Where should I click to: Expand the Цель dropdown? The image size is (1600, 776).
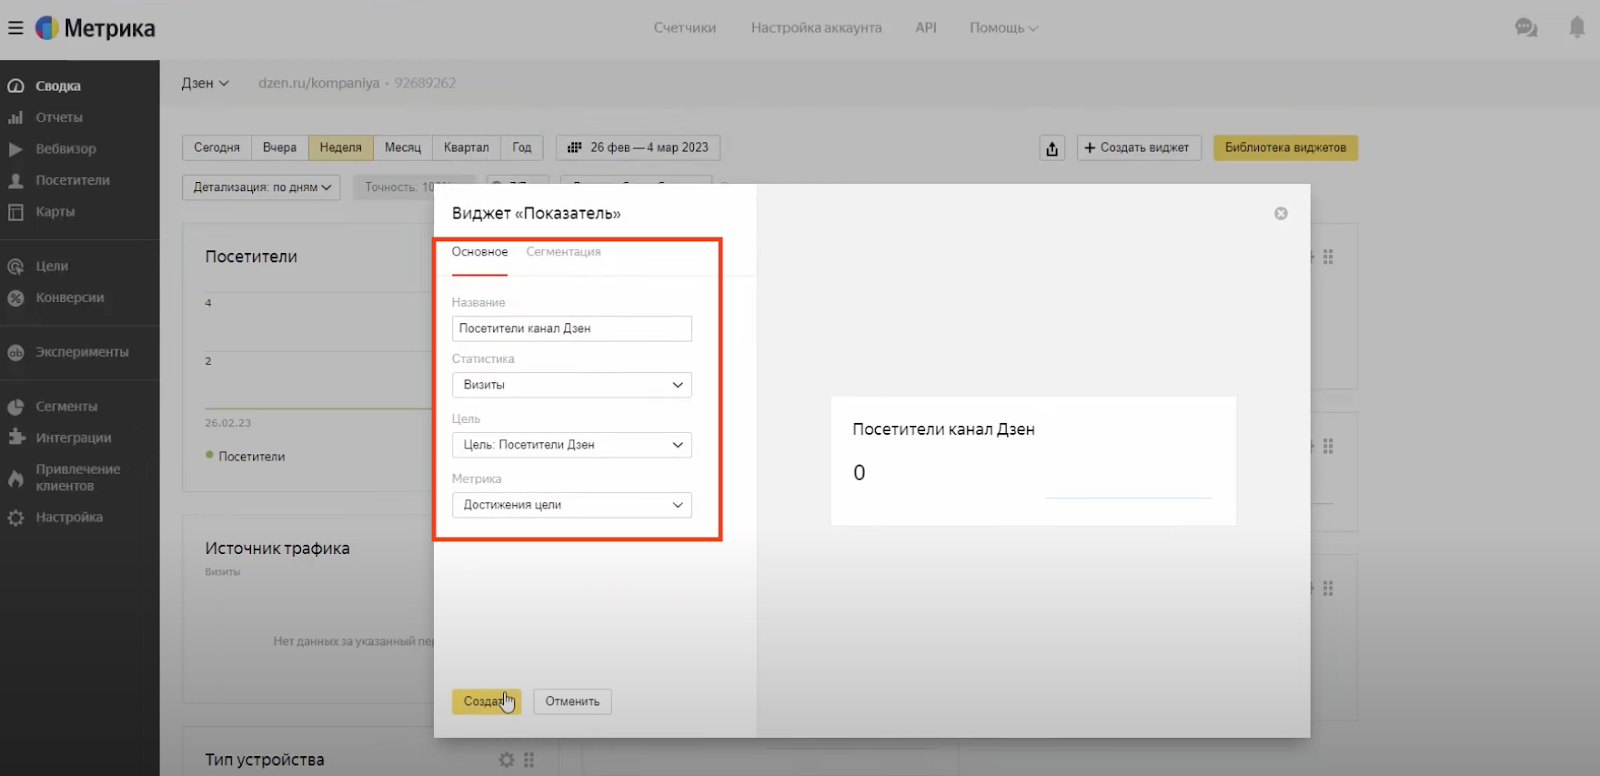point(571,445)
